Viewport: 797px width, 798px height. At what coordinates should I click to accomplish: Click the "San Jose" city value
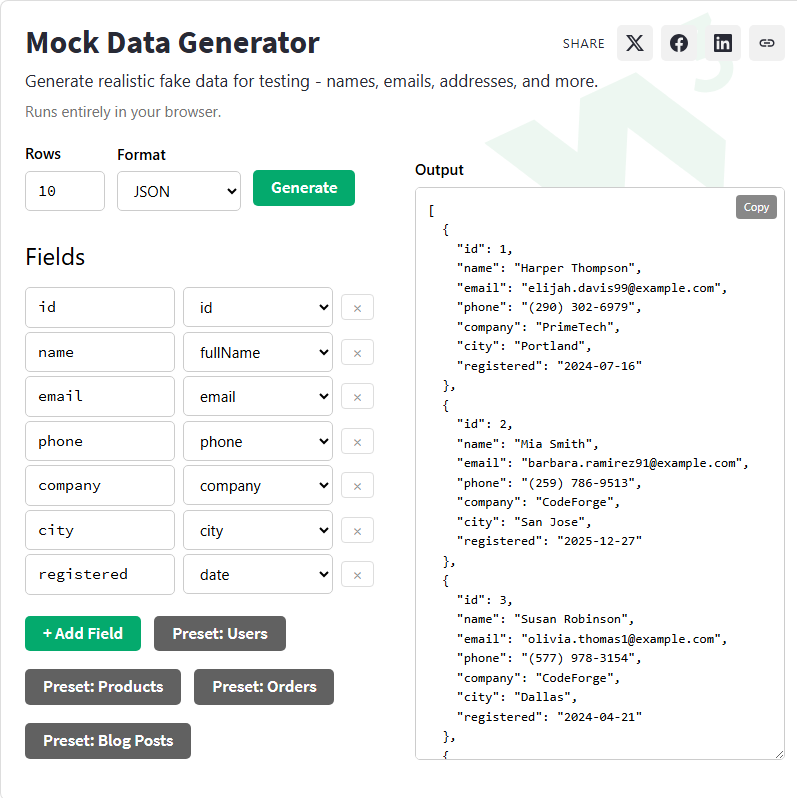click(549, 522)
